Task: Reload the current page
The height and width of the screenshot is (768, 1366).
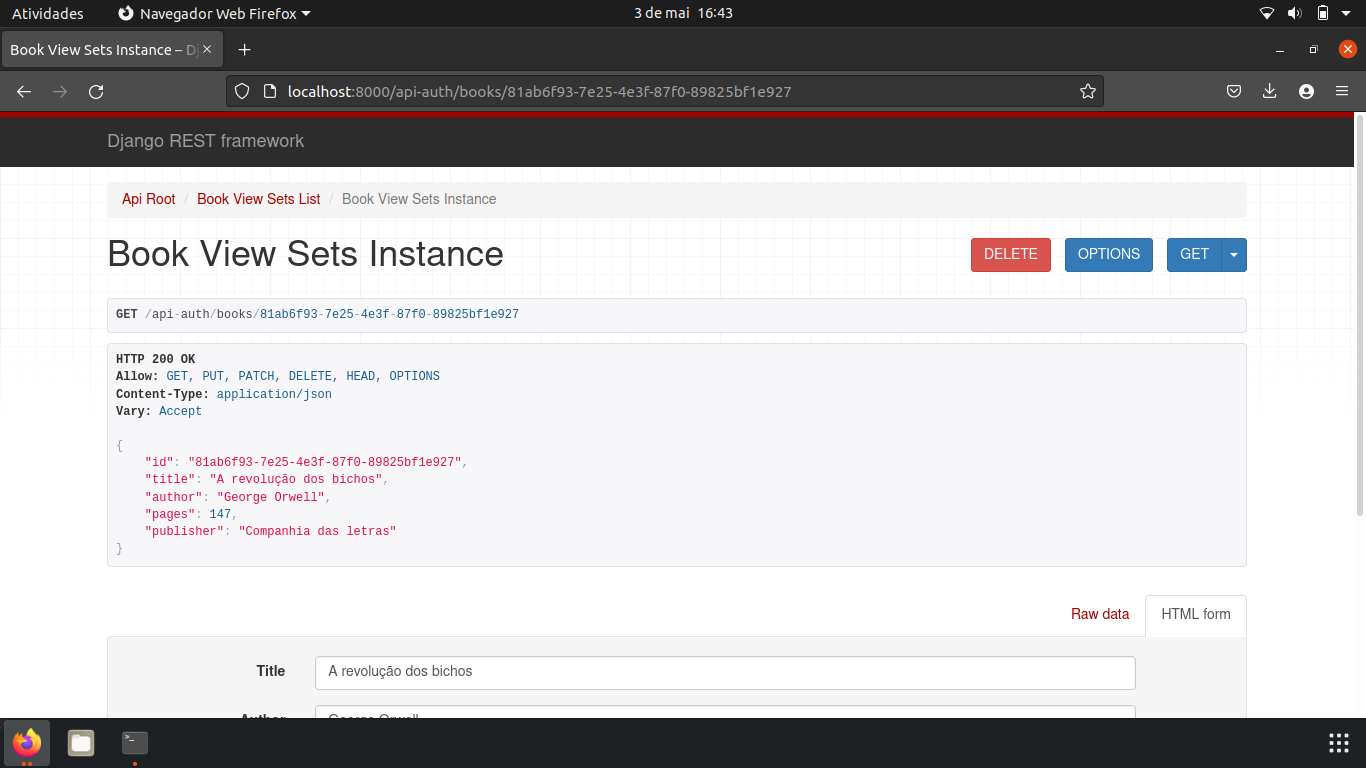Action: point(96,91)
